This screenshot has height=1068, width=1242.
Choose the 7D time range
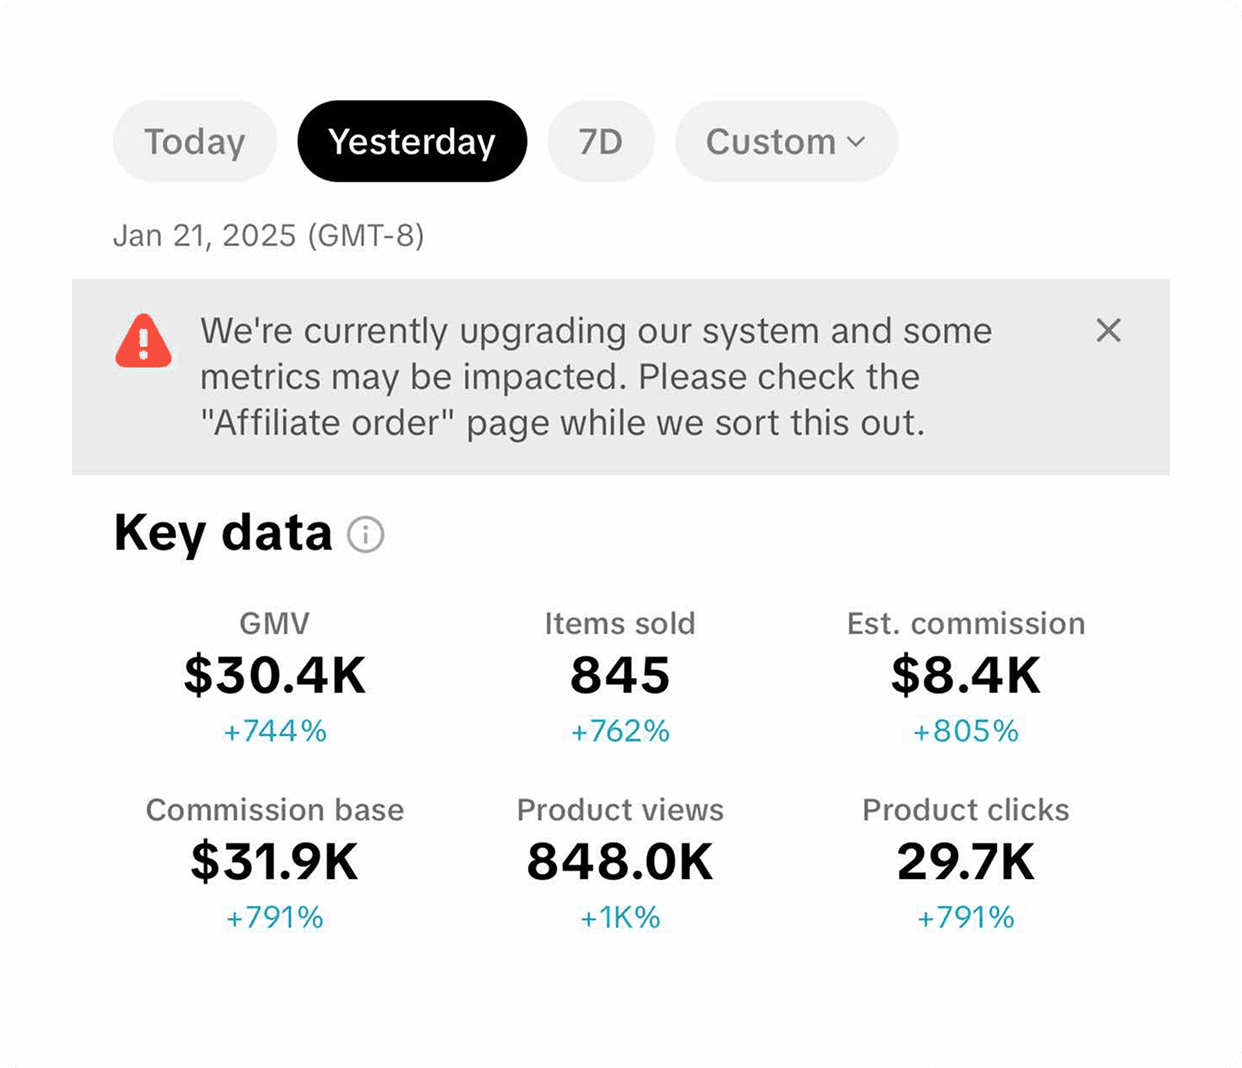click(x=601, y=141)
